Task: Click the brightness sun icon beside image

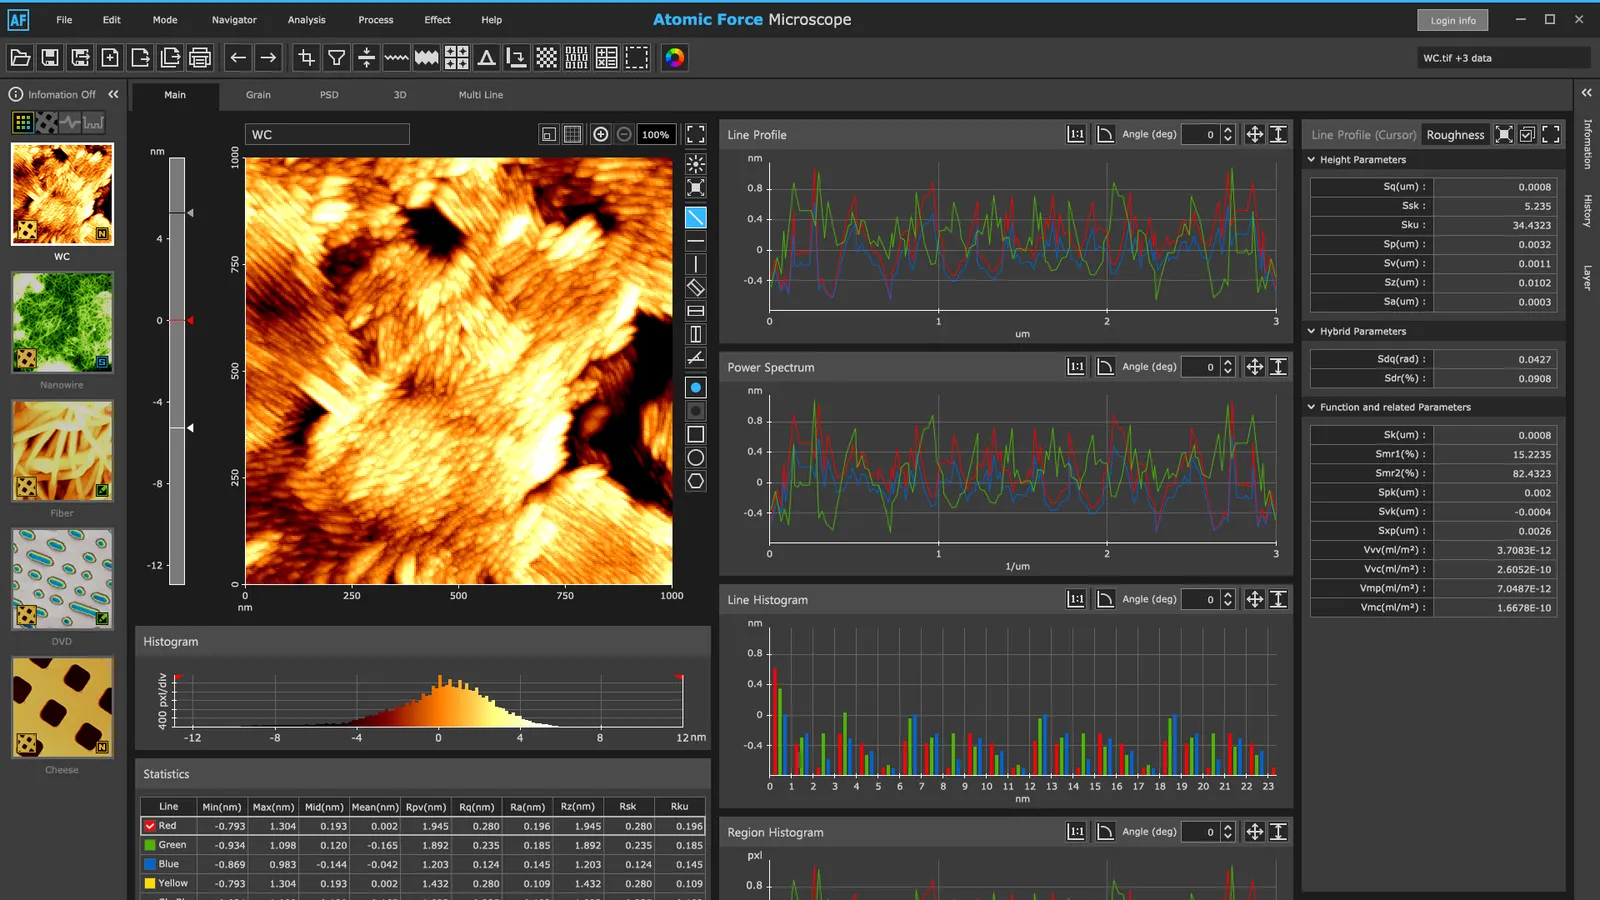Action: 696,164
